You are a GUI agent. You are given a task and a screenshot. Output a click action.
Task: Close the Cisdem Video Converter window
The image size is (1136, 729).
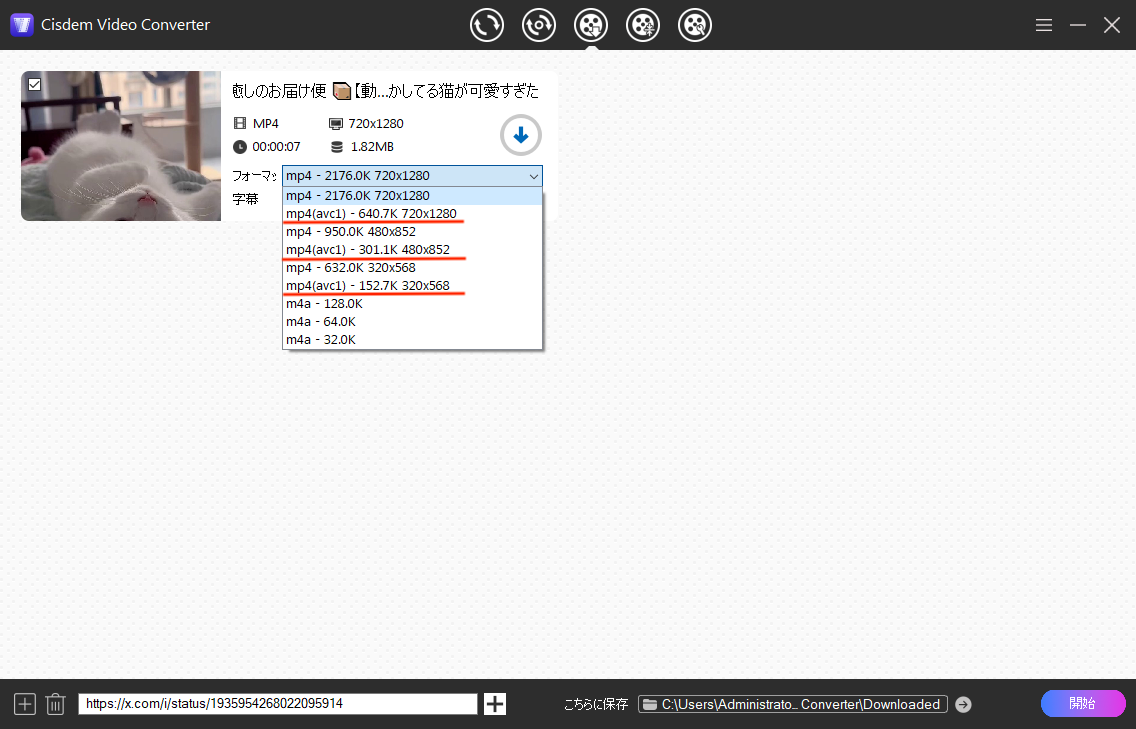click(x=1112, y=25)
